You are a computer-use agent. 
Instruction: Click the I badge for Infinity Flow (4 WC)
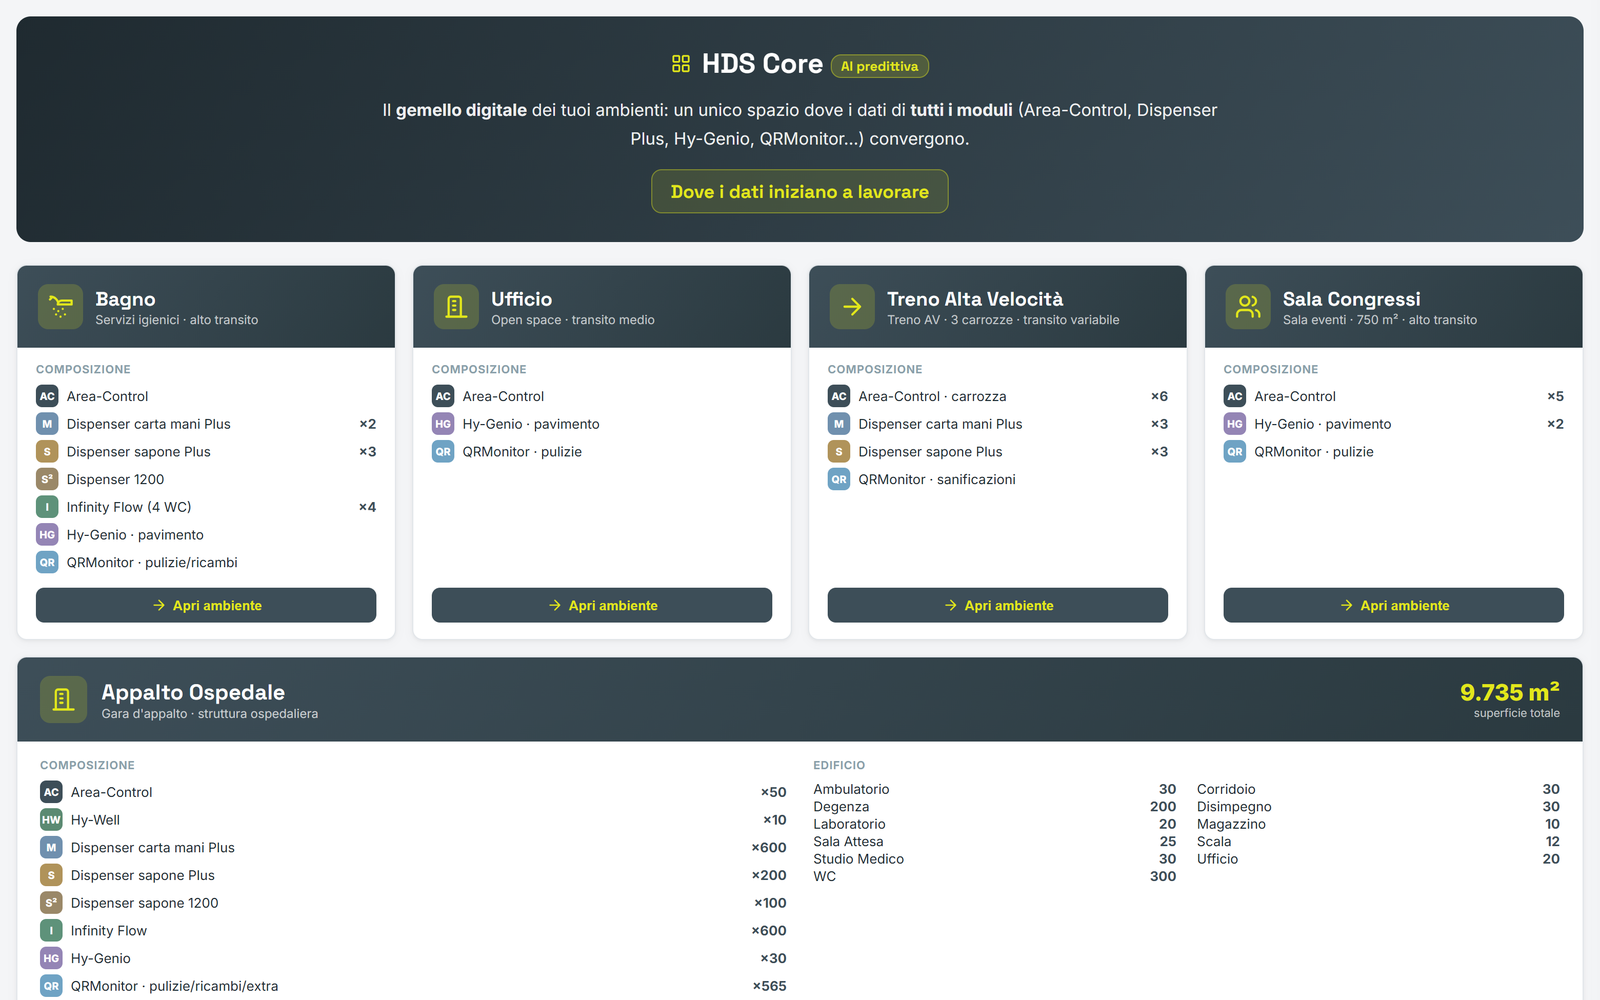coord(47,507)
